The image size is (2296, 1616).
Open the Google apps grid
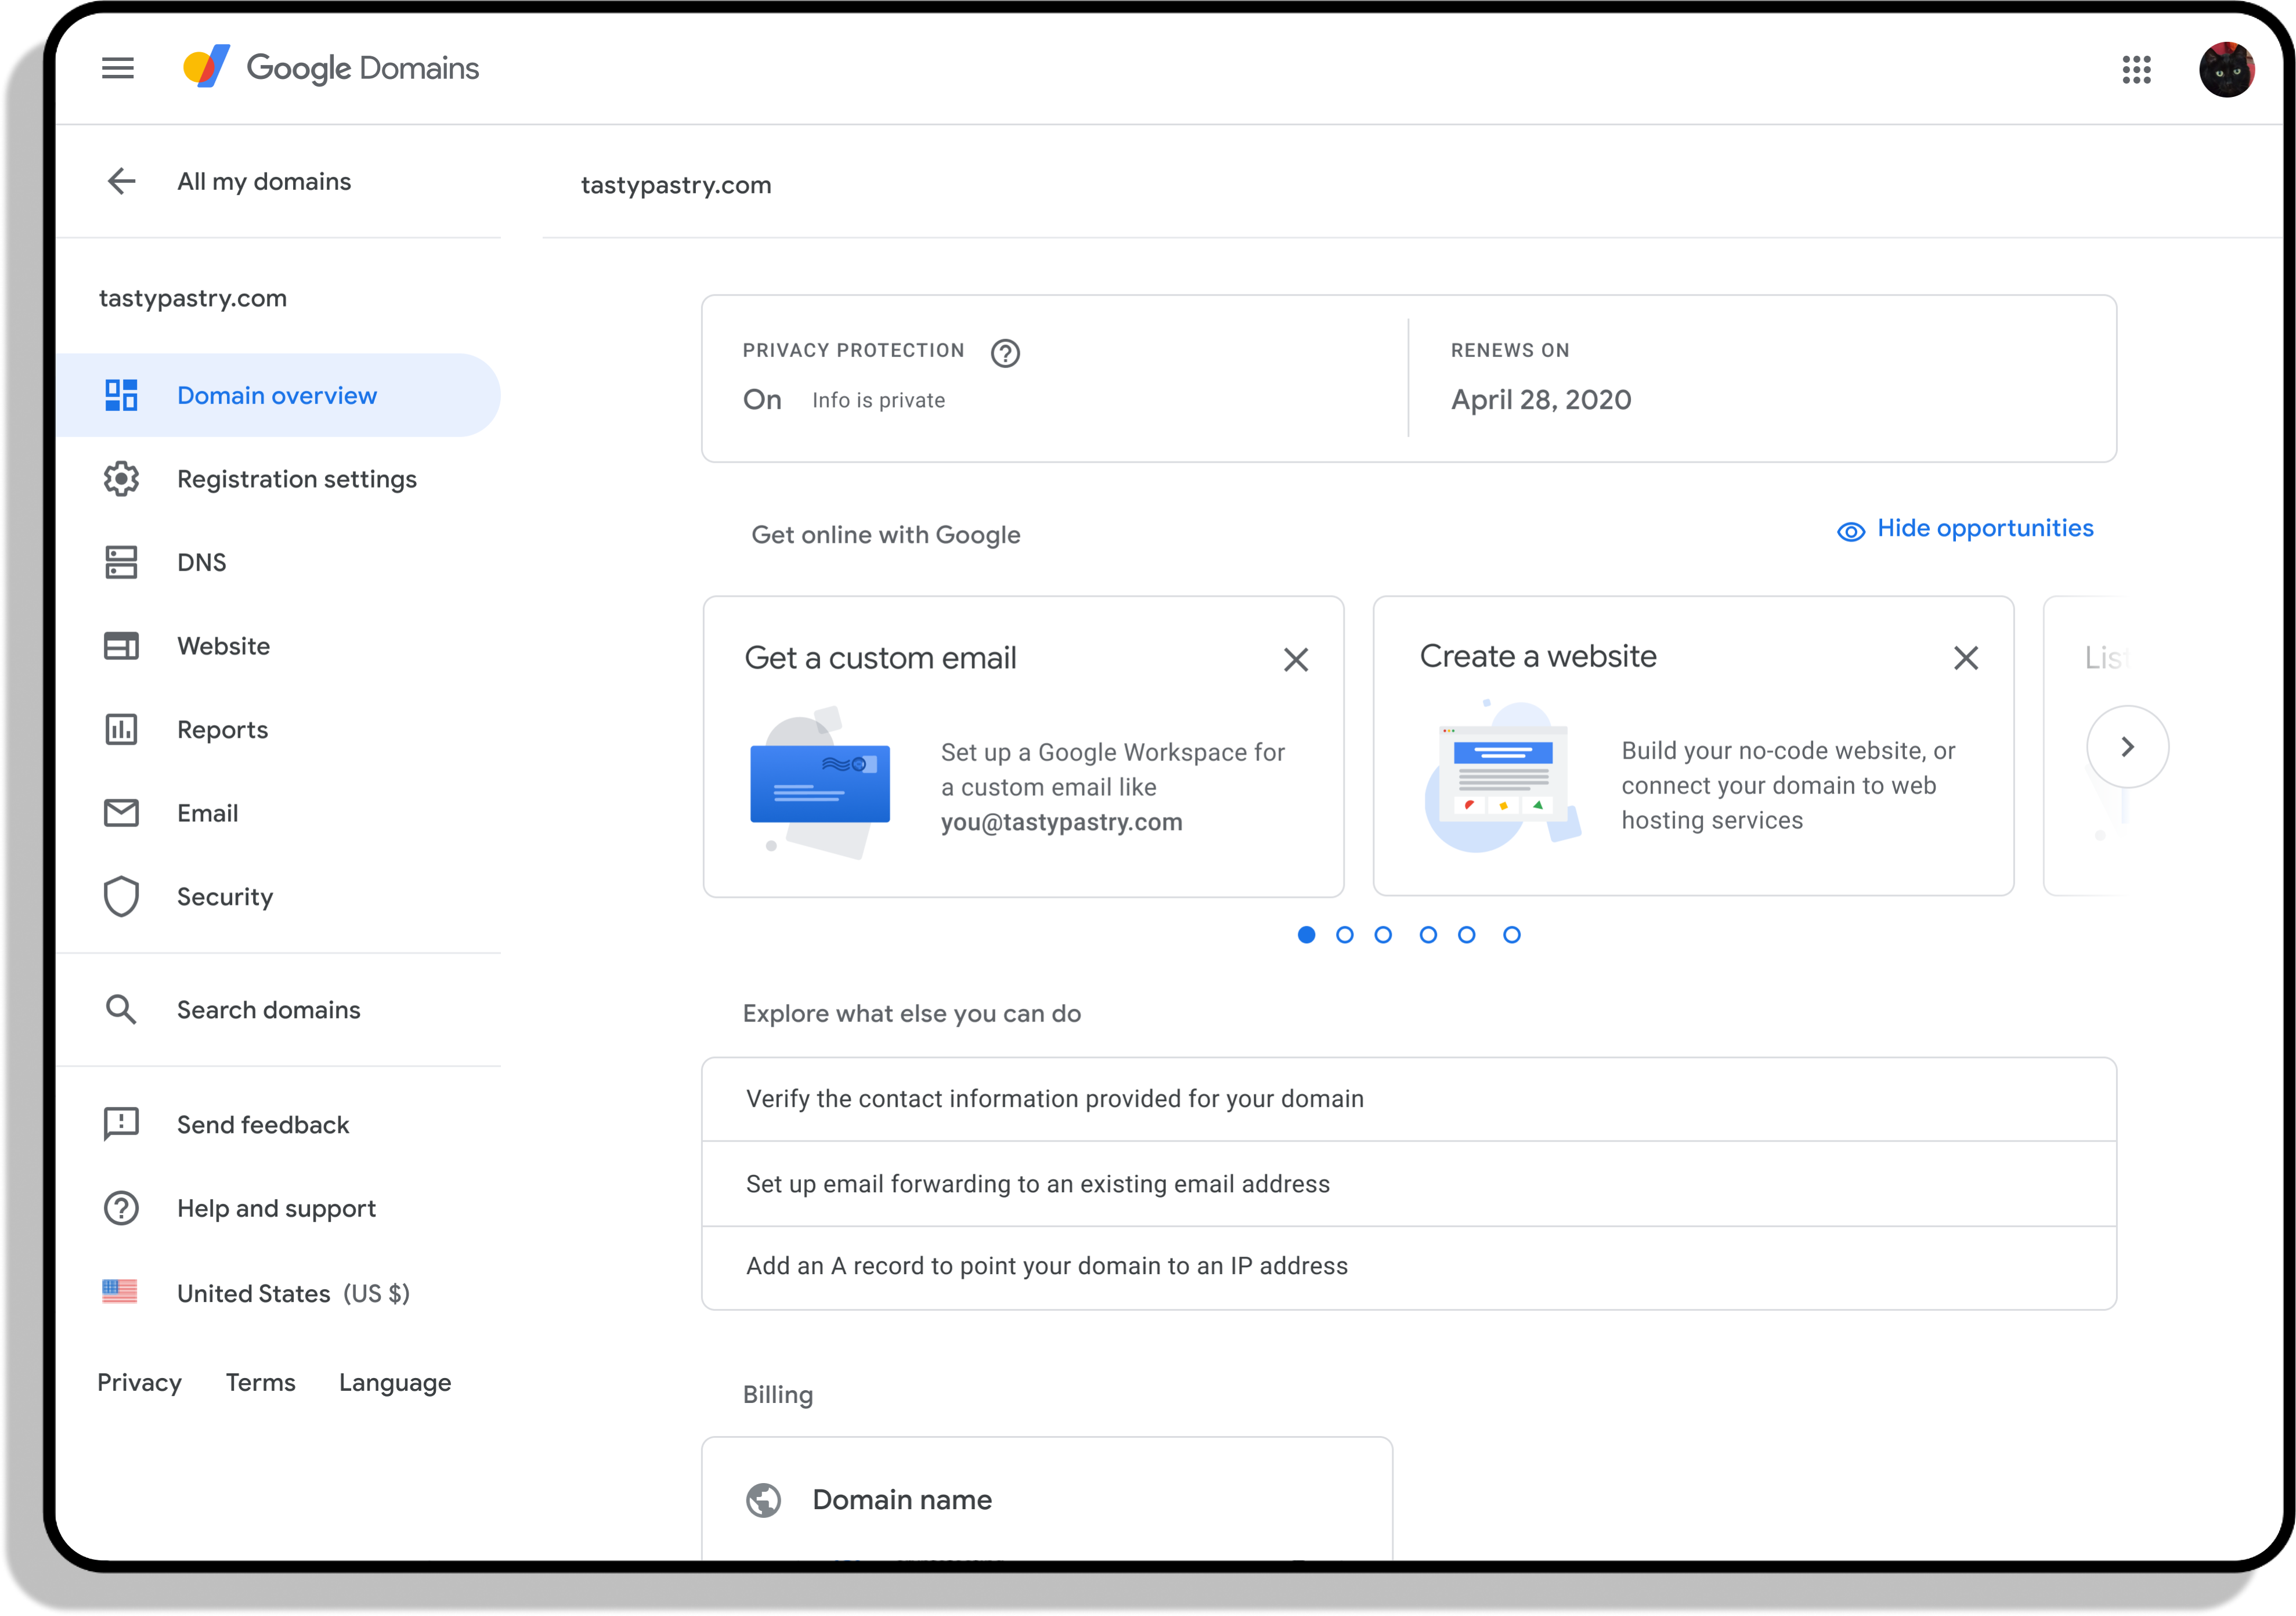coord(2136,69)
